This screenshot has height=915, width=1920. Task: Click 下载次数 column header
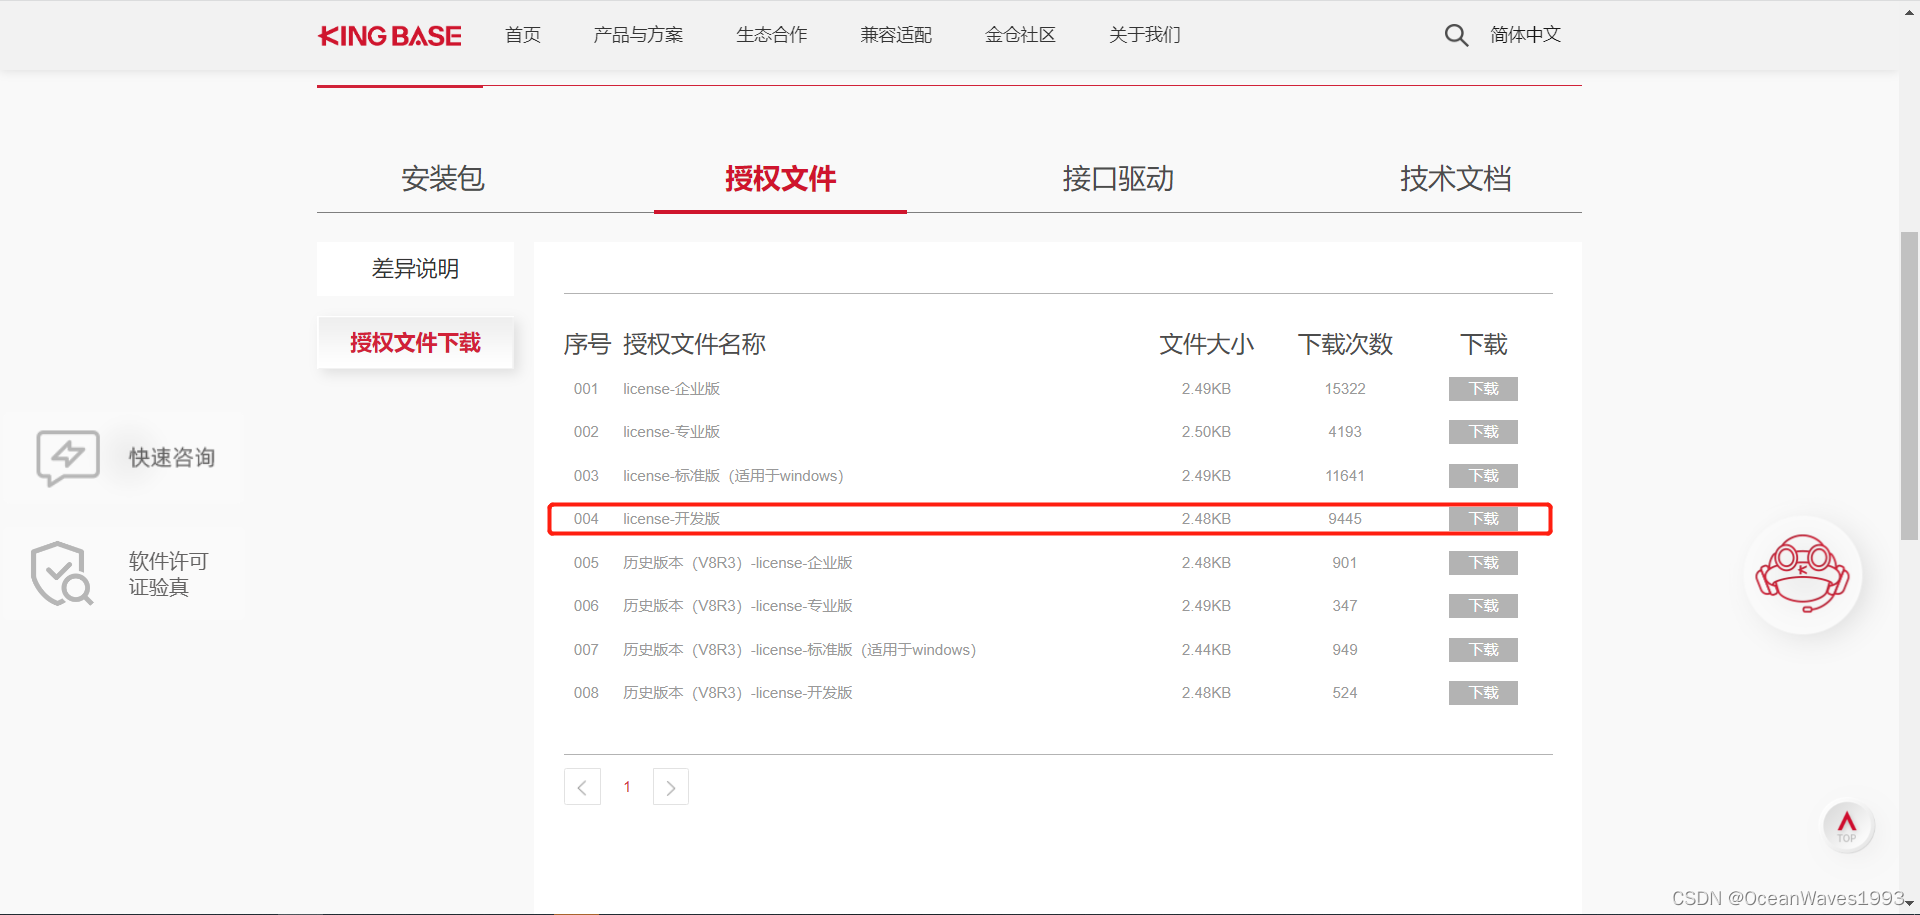pos(1345,345)
